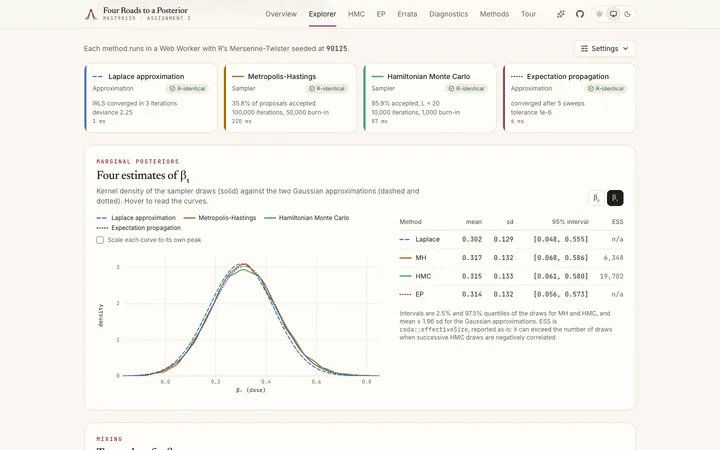
Task: Click the green line icon on Hamiltonian Monte Carlo card
Action: 377,77
